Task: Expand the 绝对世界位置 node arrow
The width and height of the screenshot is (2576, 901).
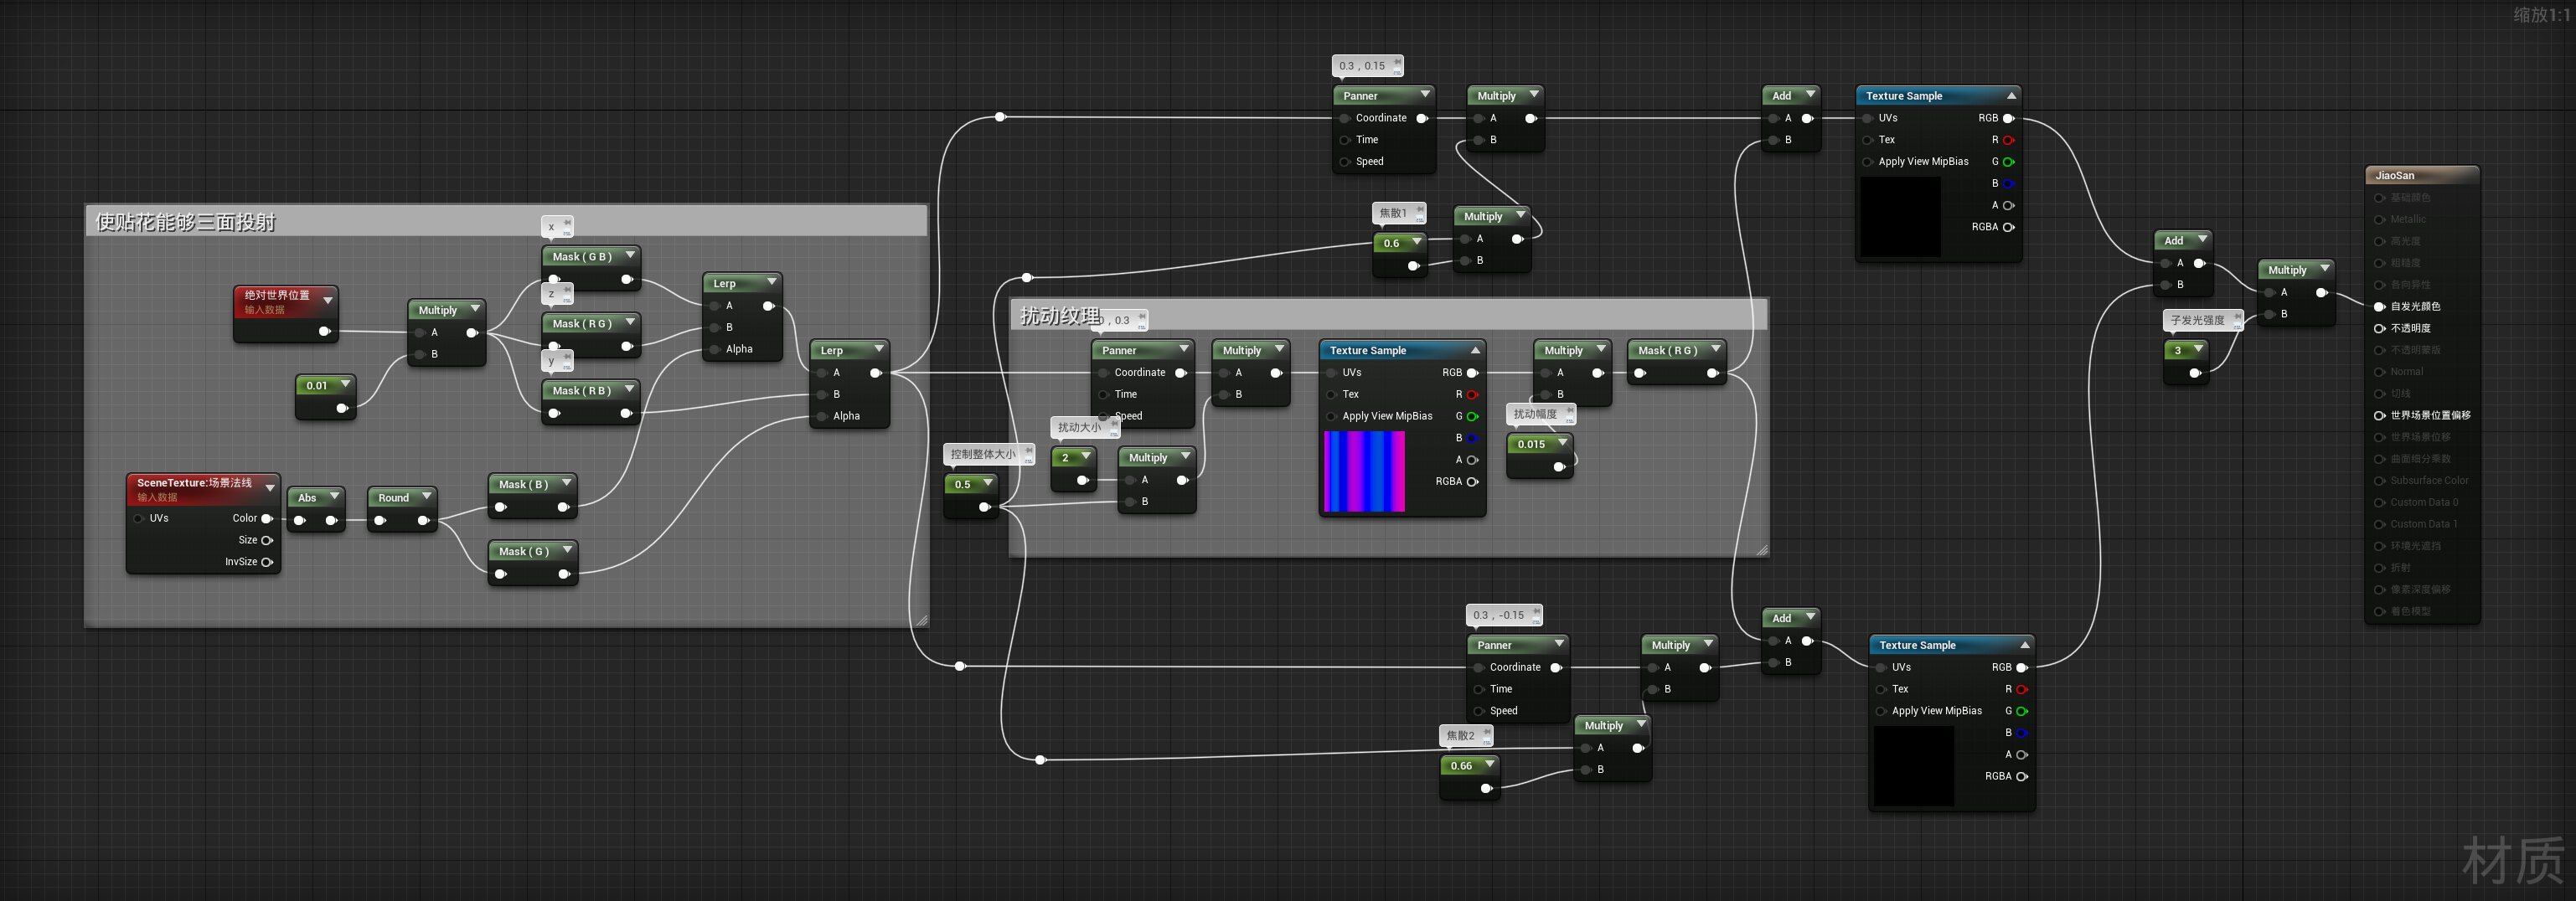Action: coord(327,301)
